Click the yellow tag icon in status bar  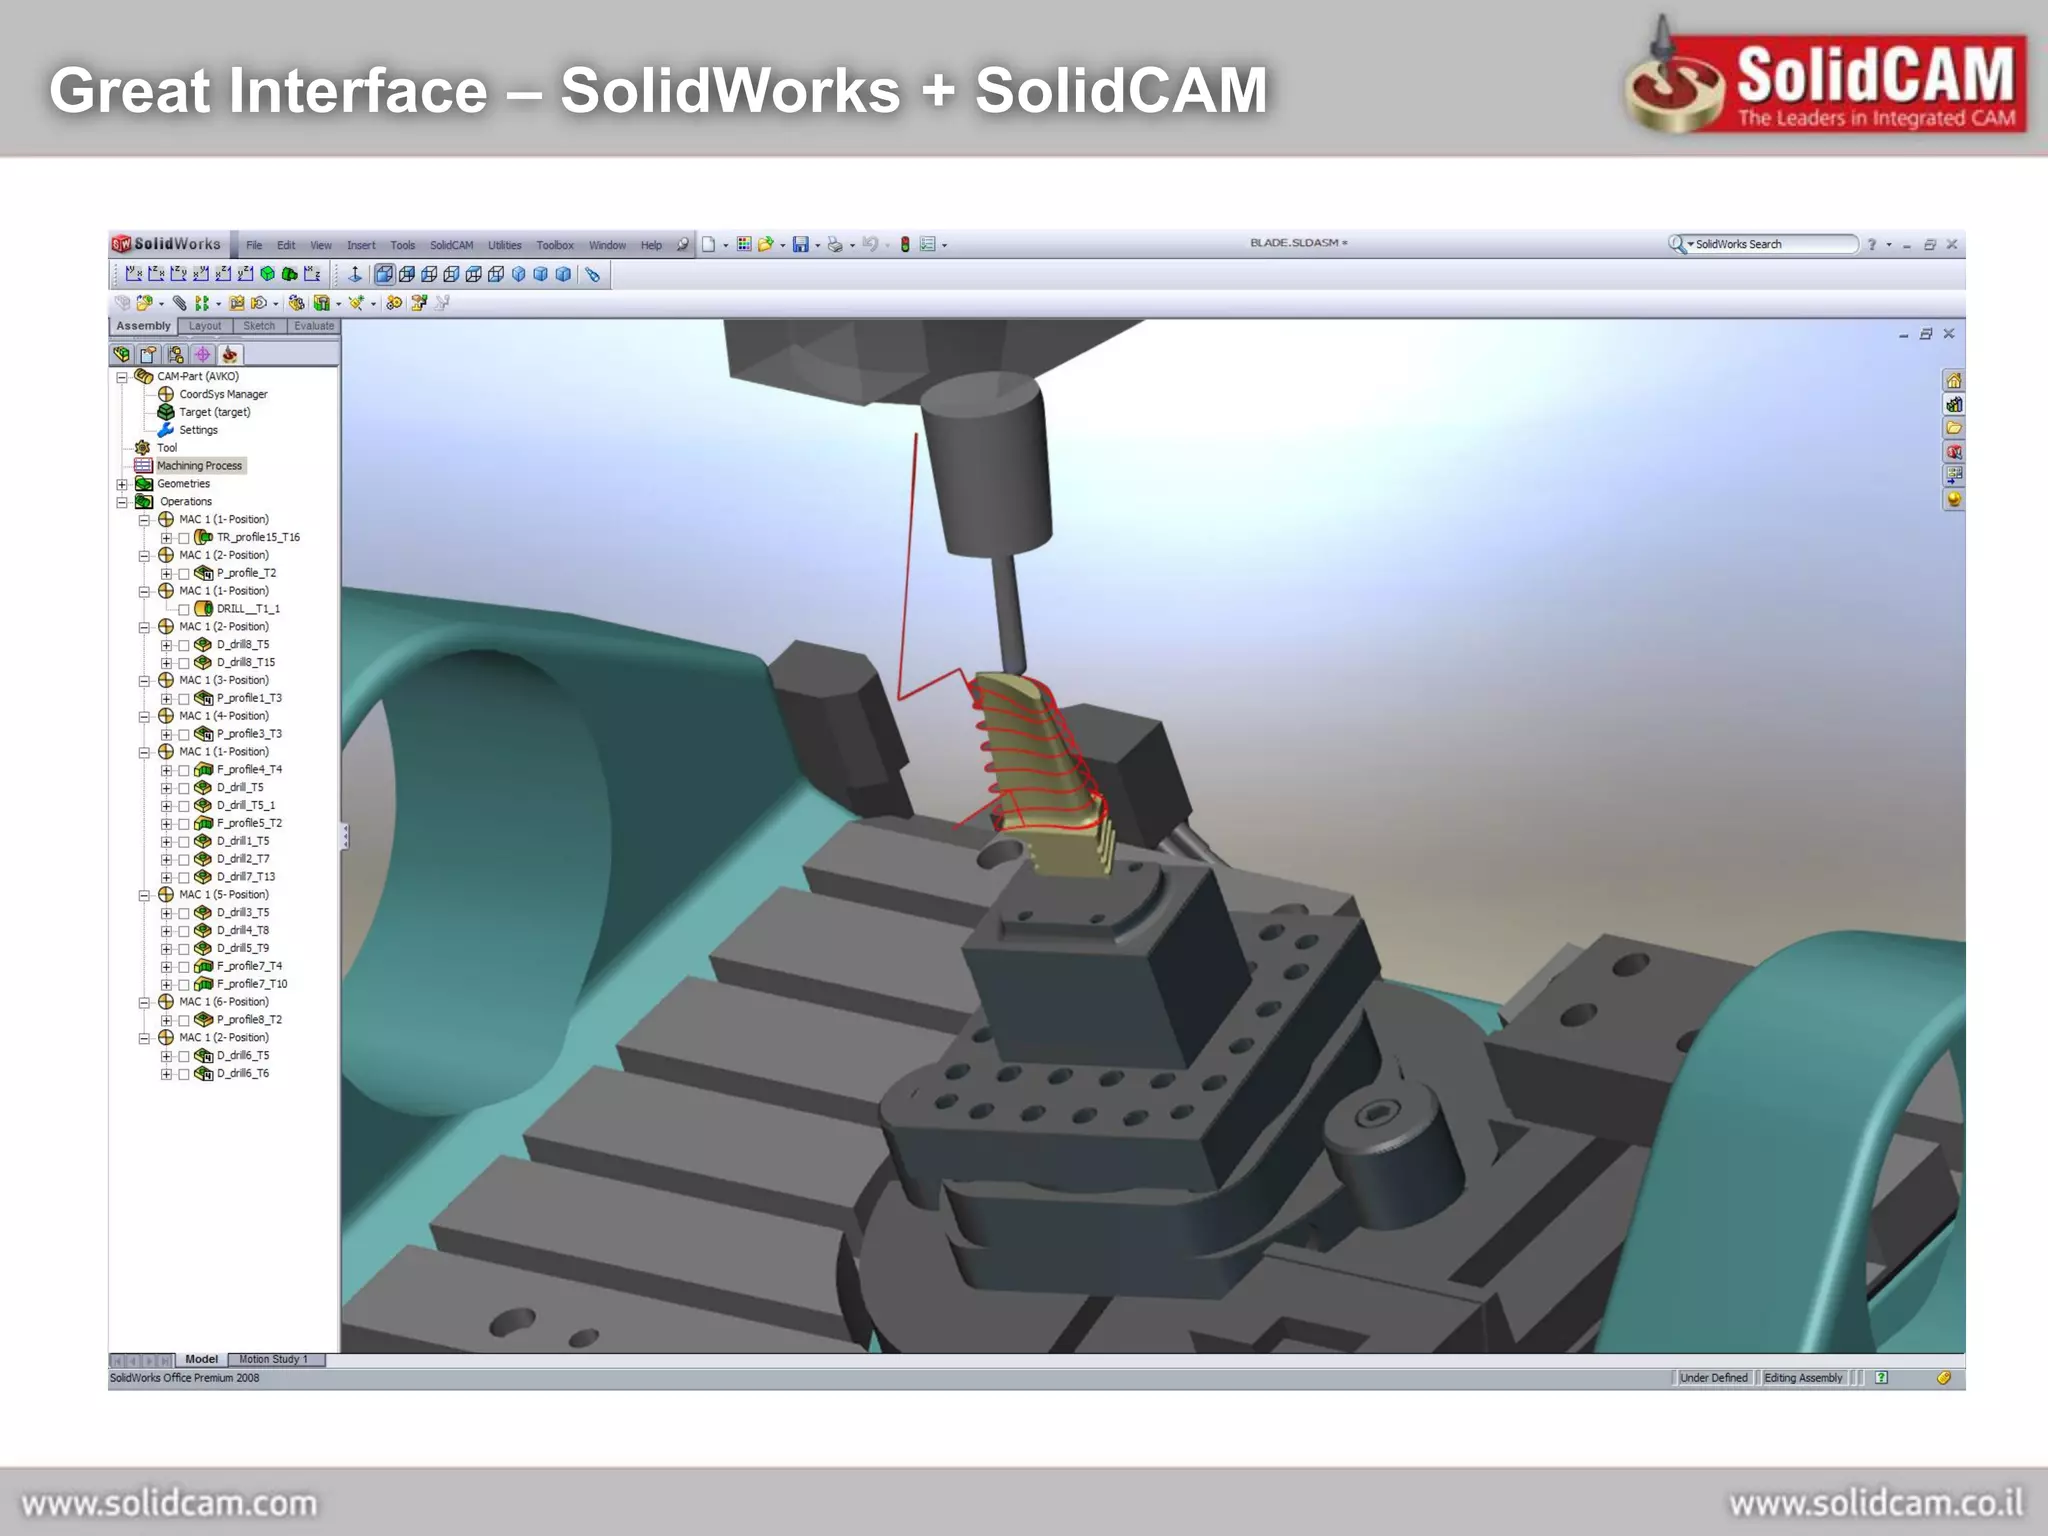coord(1943,1378)
